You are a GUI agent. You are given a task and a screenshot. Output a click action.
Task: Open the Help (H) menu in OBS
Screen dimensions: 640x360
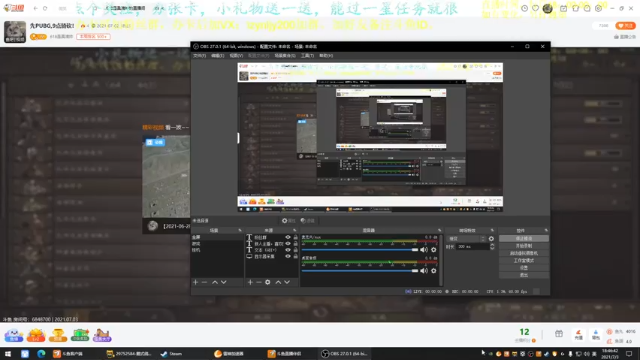coord(326,56)
